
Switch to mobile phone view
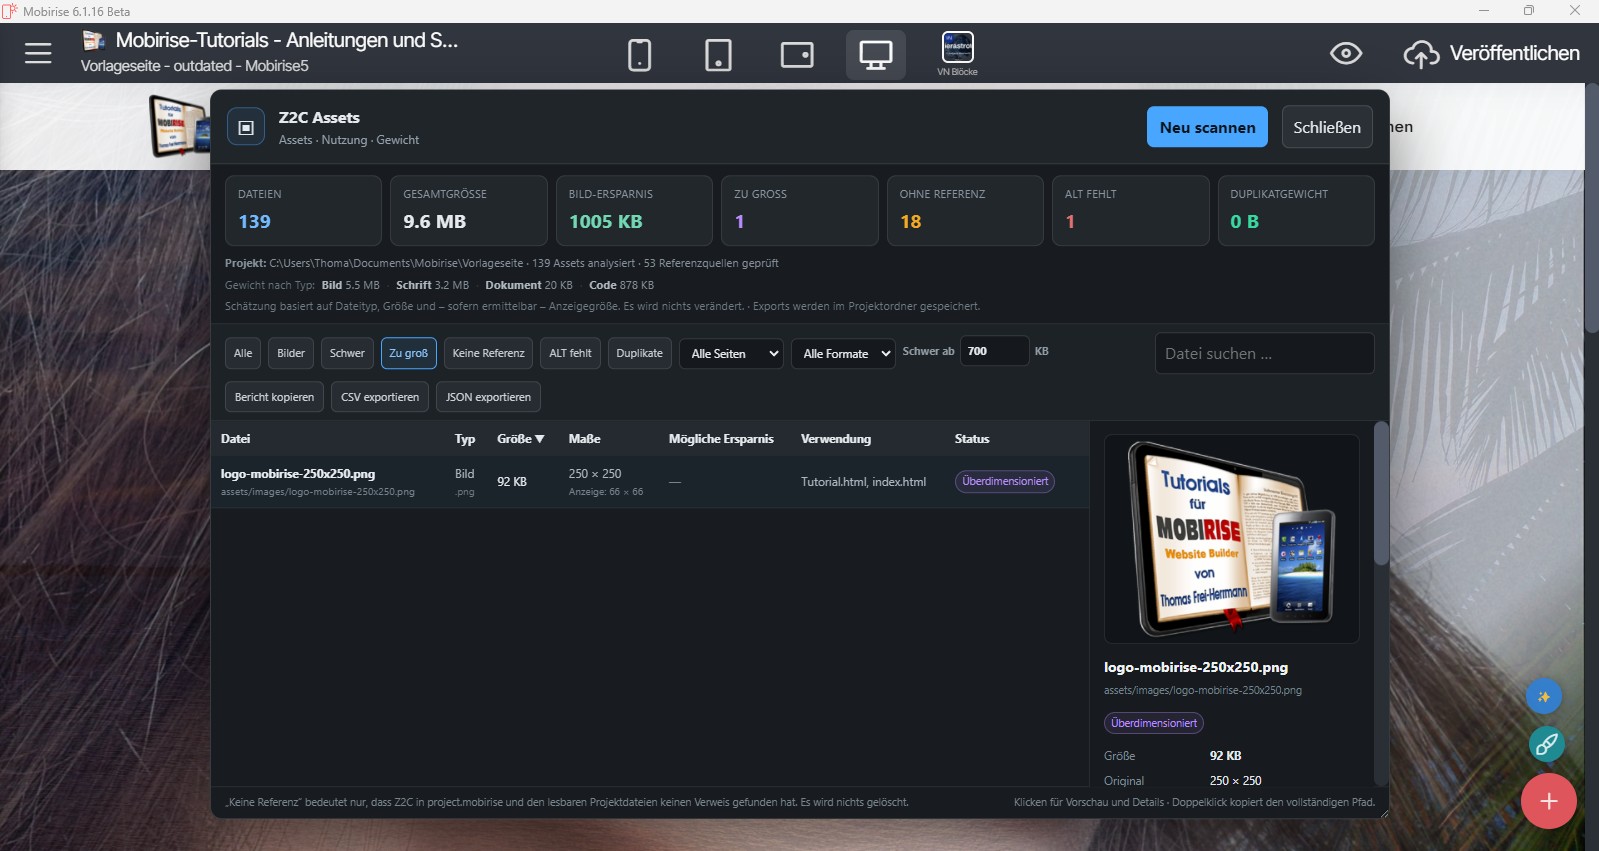tap(639, 54)
